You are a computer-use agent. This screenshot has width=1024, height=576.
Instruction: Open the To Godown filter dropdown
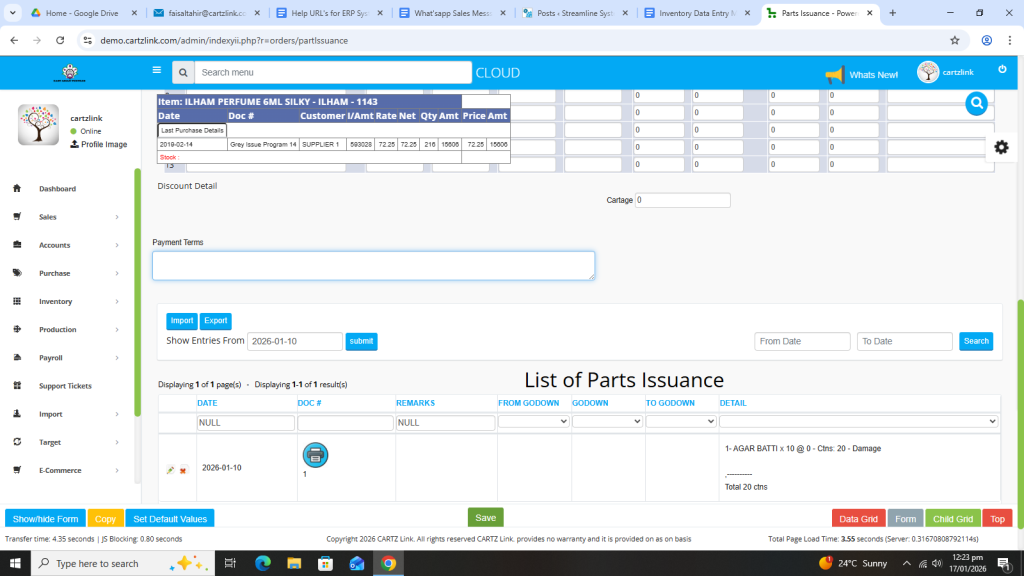coord(680,422)
